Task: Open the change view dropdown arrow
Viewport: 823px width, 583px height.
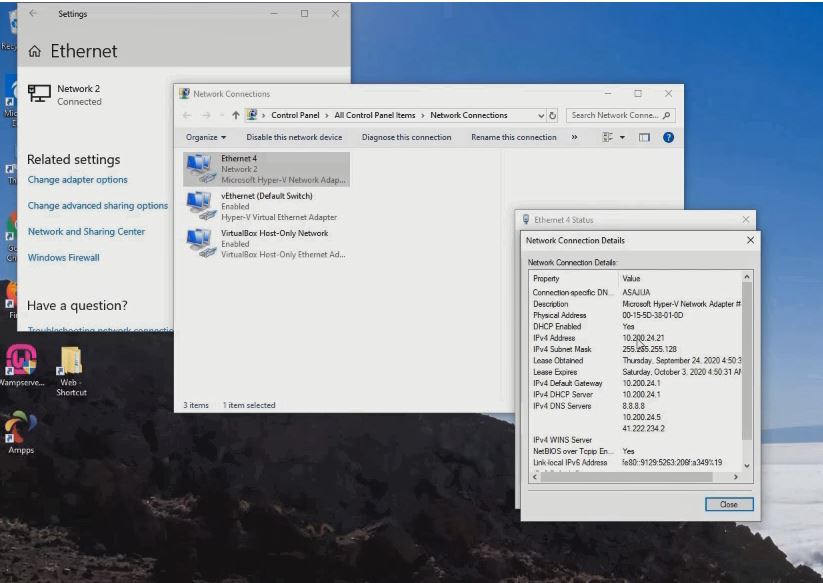Action: 622,137
